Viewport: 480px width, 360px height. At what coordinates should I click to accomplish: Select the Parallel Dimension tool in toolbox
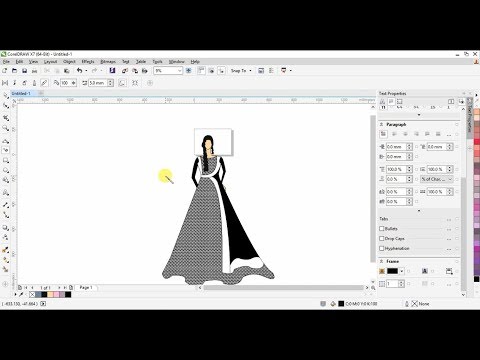coord(6,205)
